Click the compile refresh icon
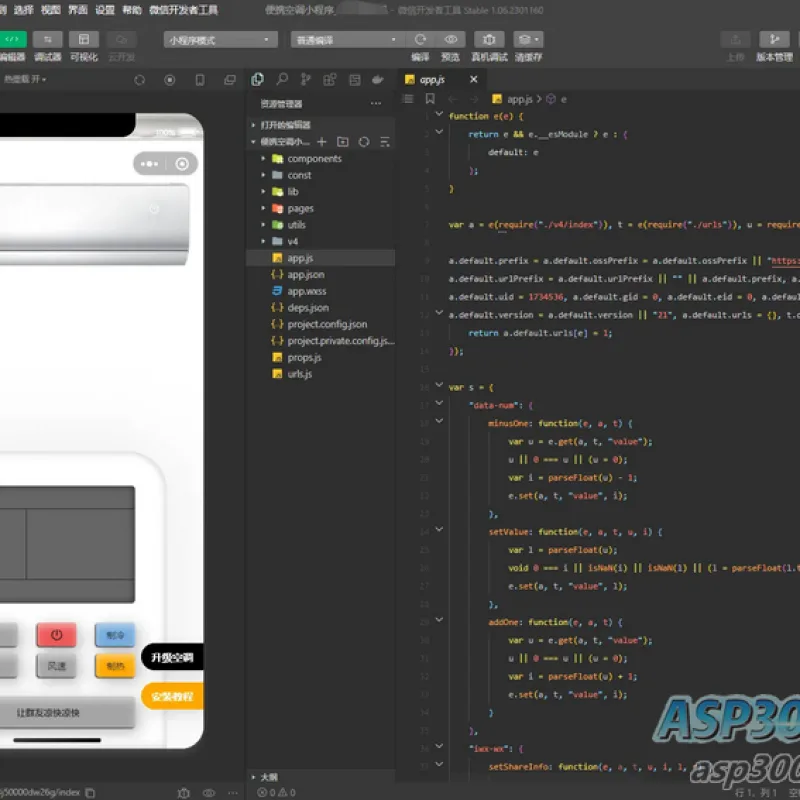 pos(420,39)
